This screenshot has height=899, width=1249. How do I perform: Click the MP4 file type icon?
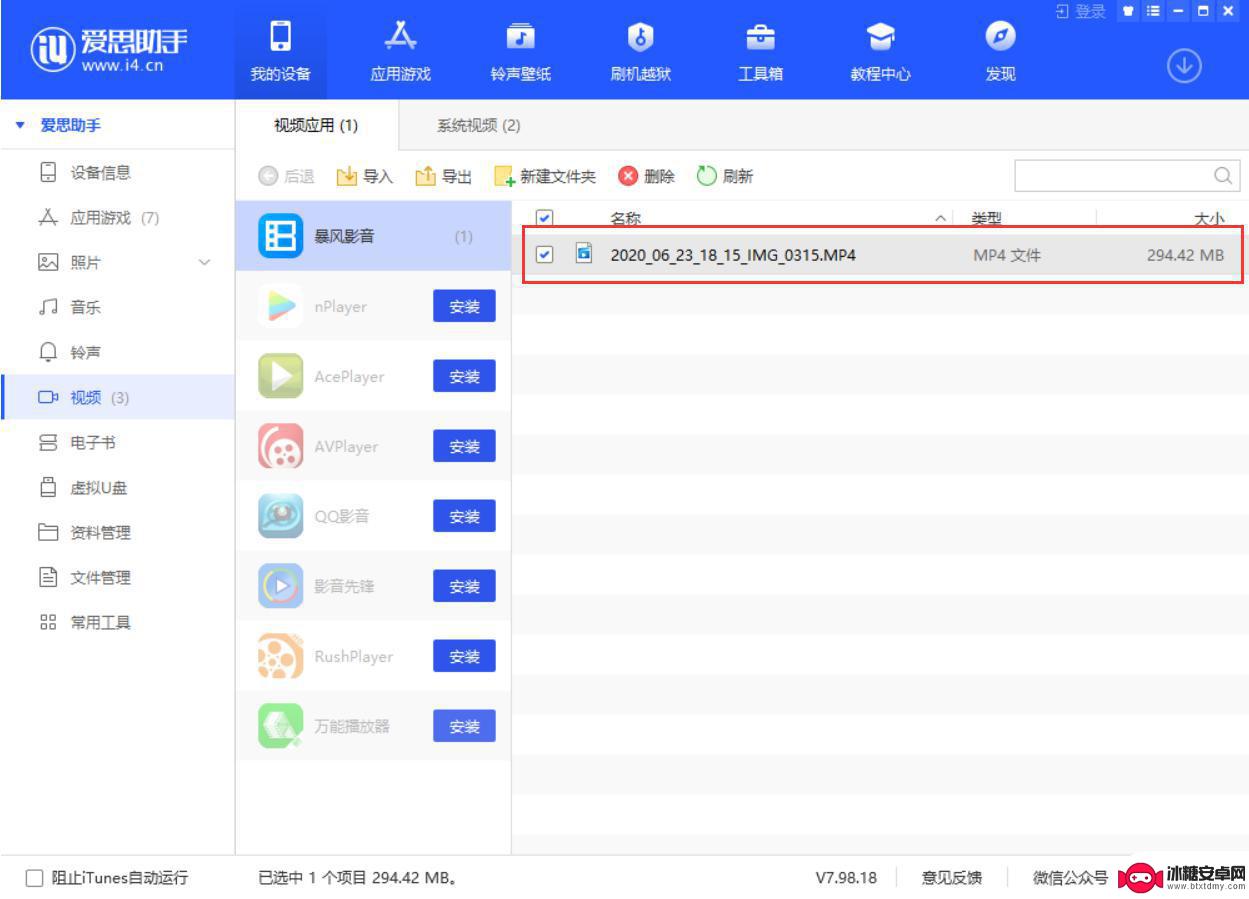pyautogui.click(x=584, y=253)
